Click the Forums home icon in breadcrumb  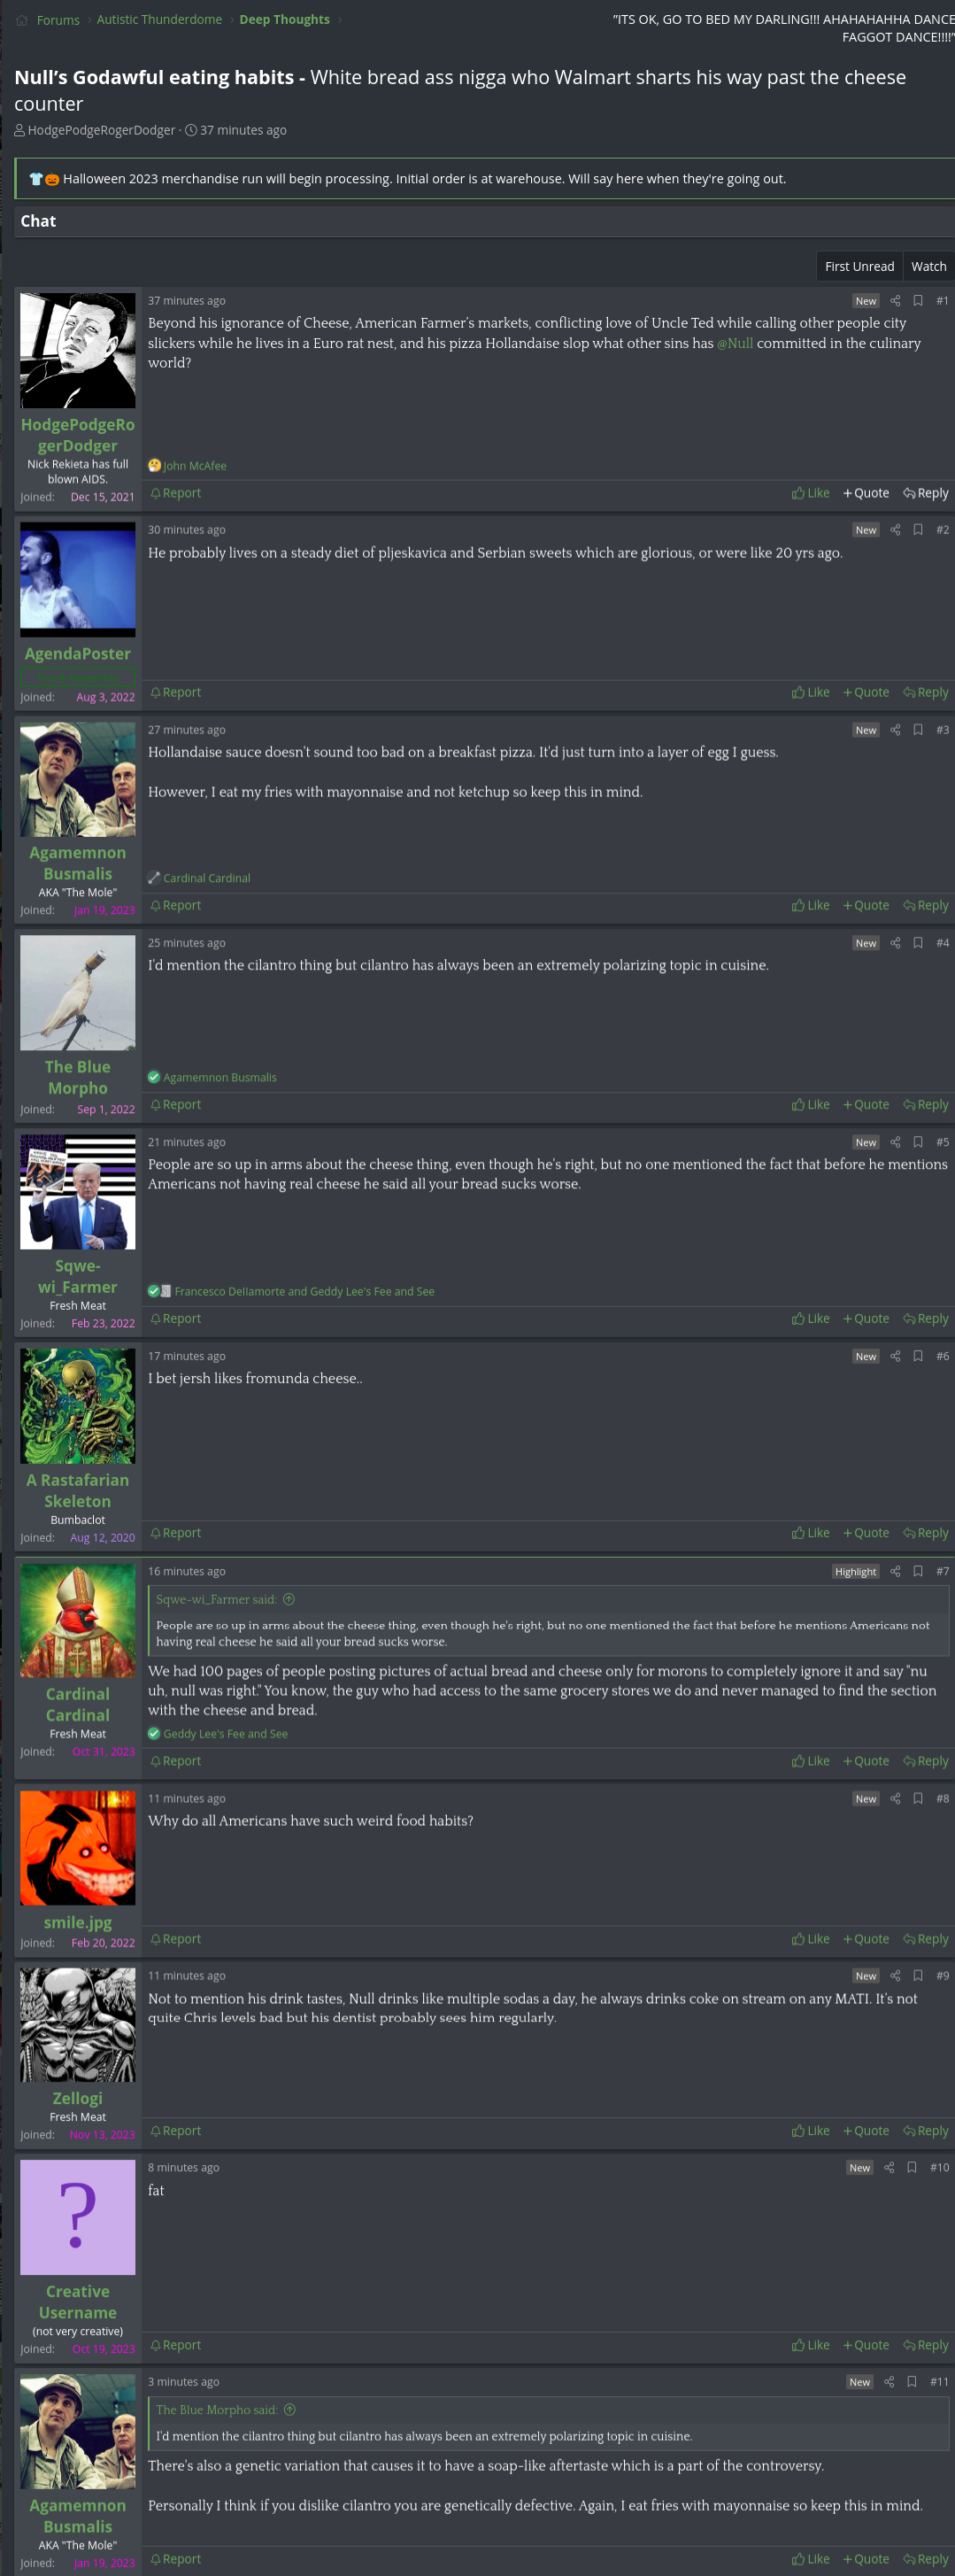click(x=21, y=20)
